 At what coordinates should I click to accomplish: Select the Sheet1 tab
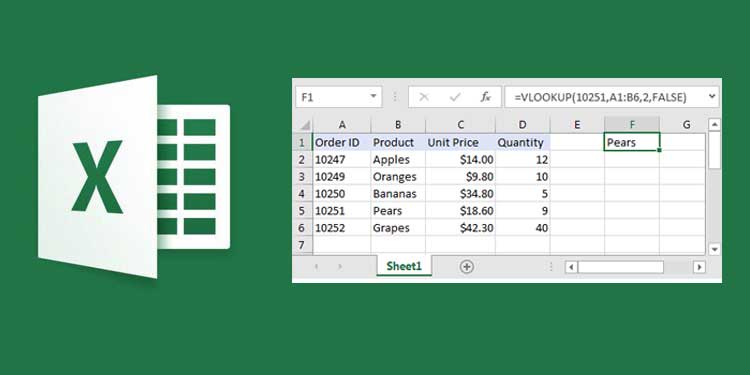tap(404, 266)
